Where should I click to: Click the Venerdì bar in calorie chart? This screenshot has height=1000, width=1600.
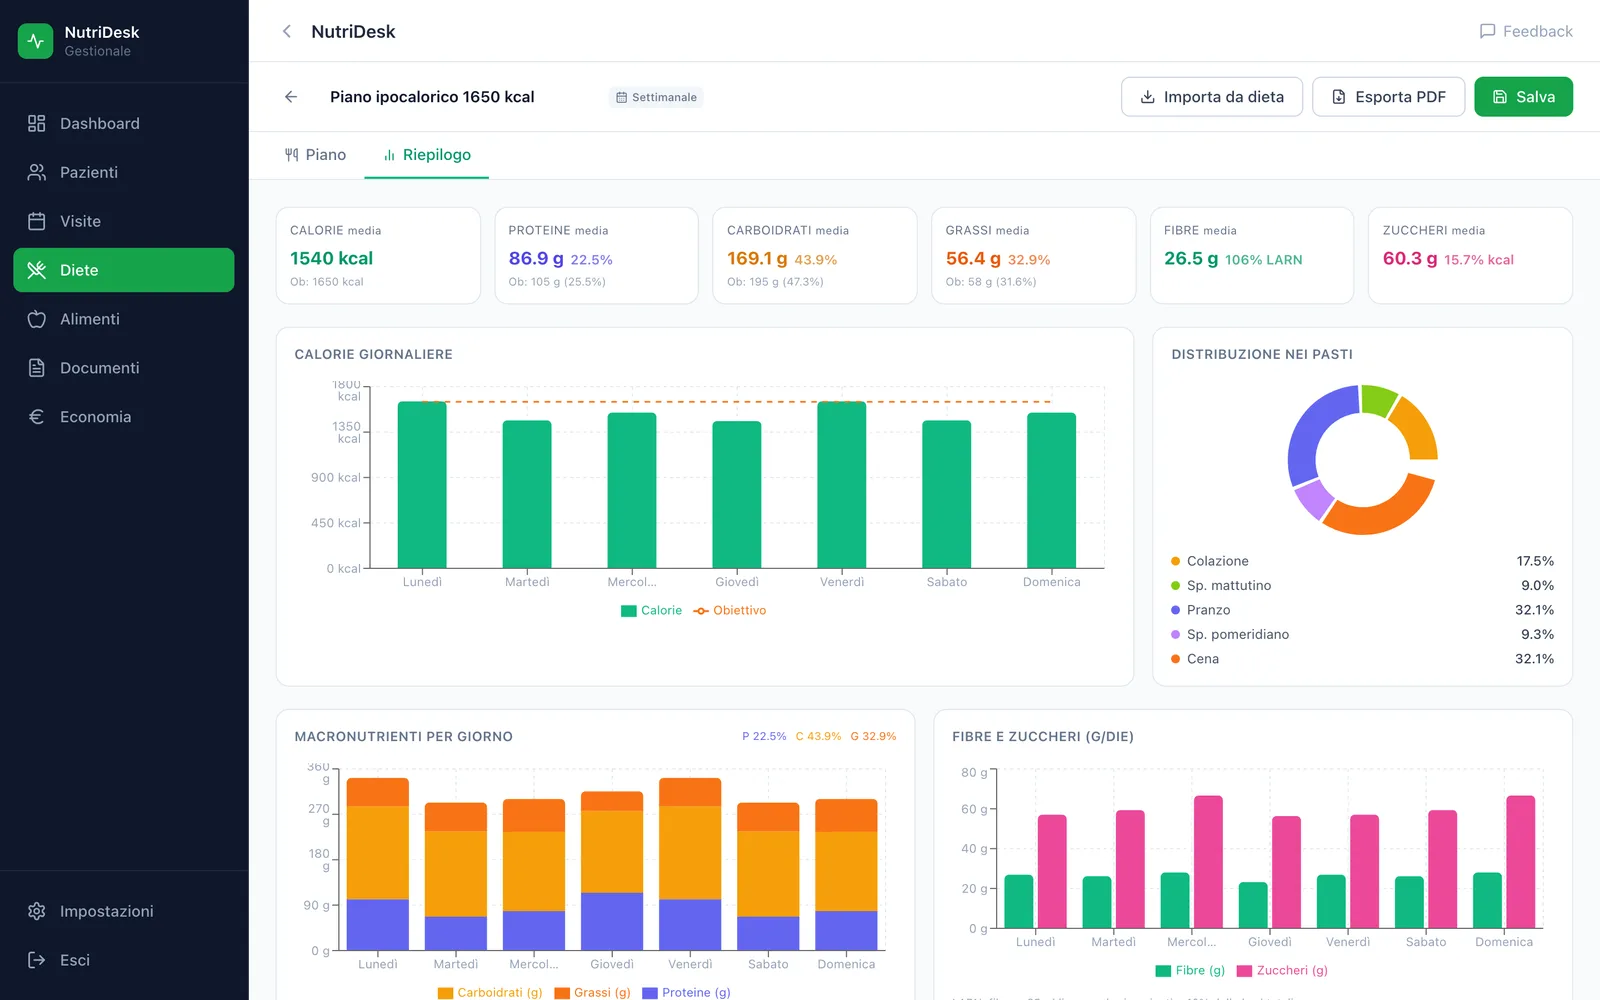pos(842,485)
